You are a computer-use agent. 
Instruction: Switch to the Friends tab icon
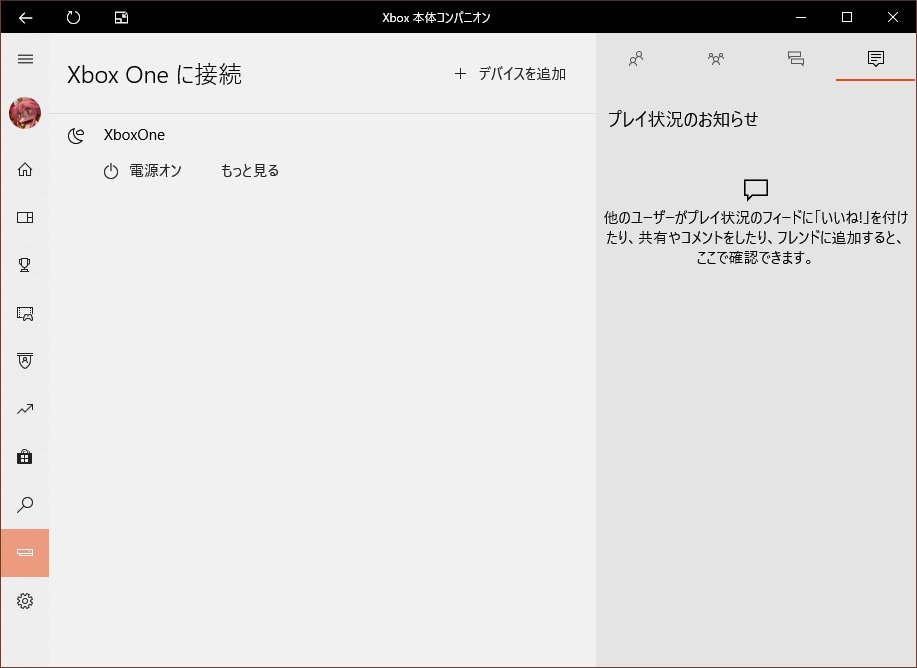[x=636, y=58]
